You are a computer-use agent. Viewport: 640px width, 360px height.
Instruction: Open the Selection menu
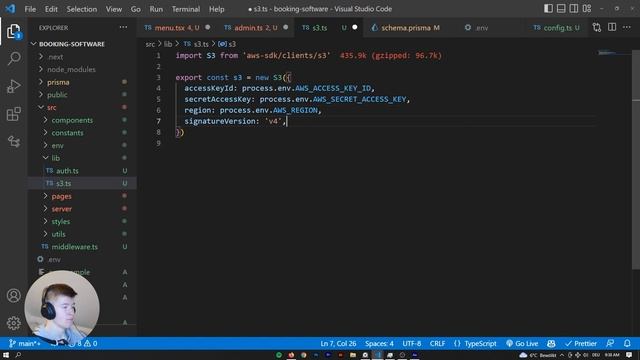pos(82,9)
